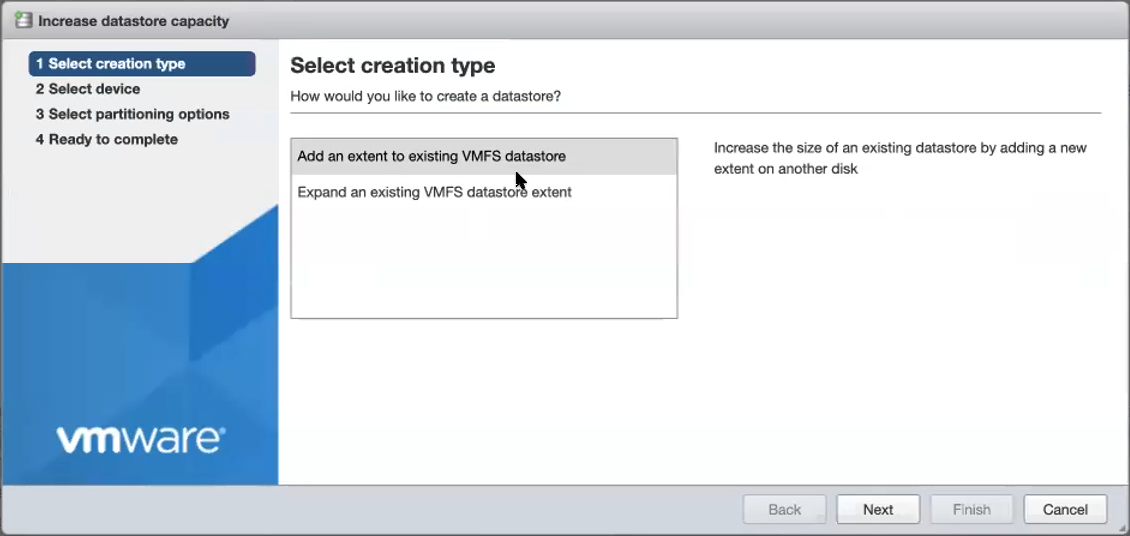Proceed with the Next button
This screenshot has height=536, width=1130.
(x=878, y=509)
